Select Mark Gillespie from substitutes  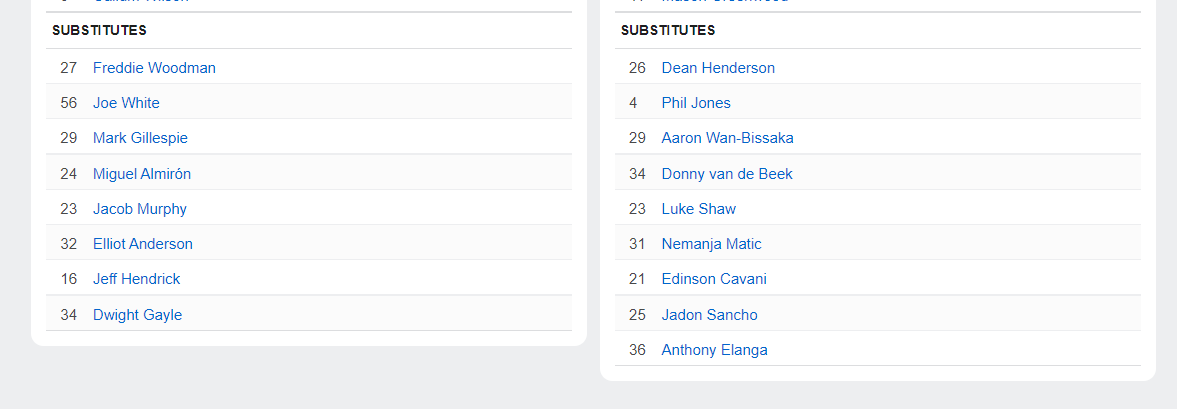tap(140, 138)
